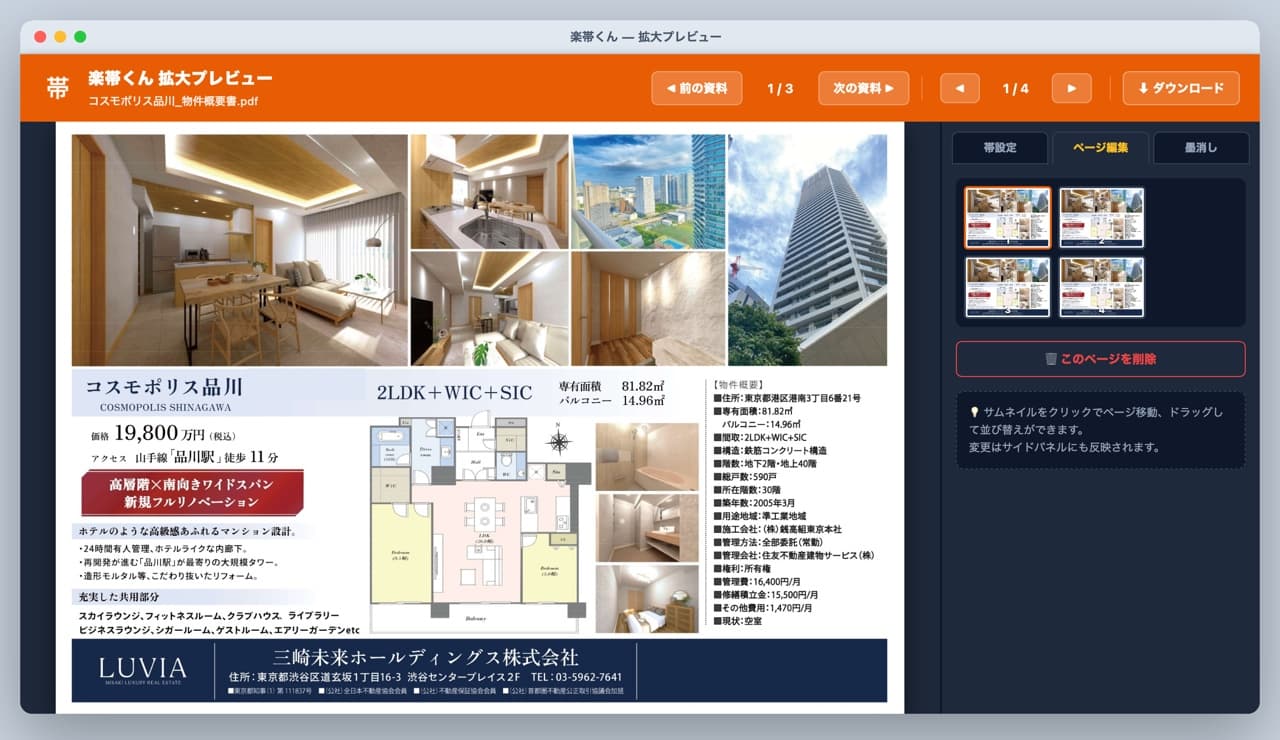
Task: Click the red 高層階×南向きワイドスパン banner
Action: point(193,492)
